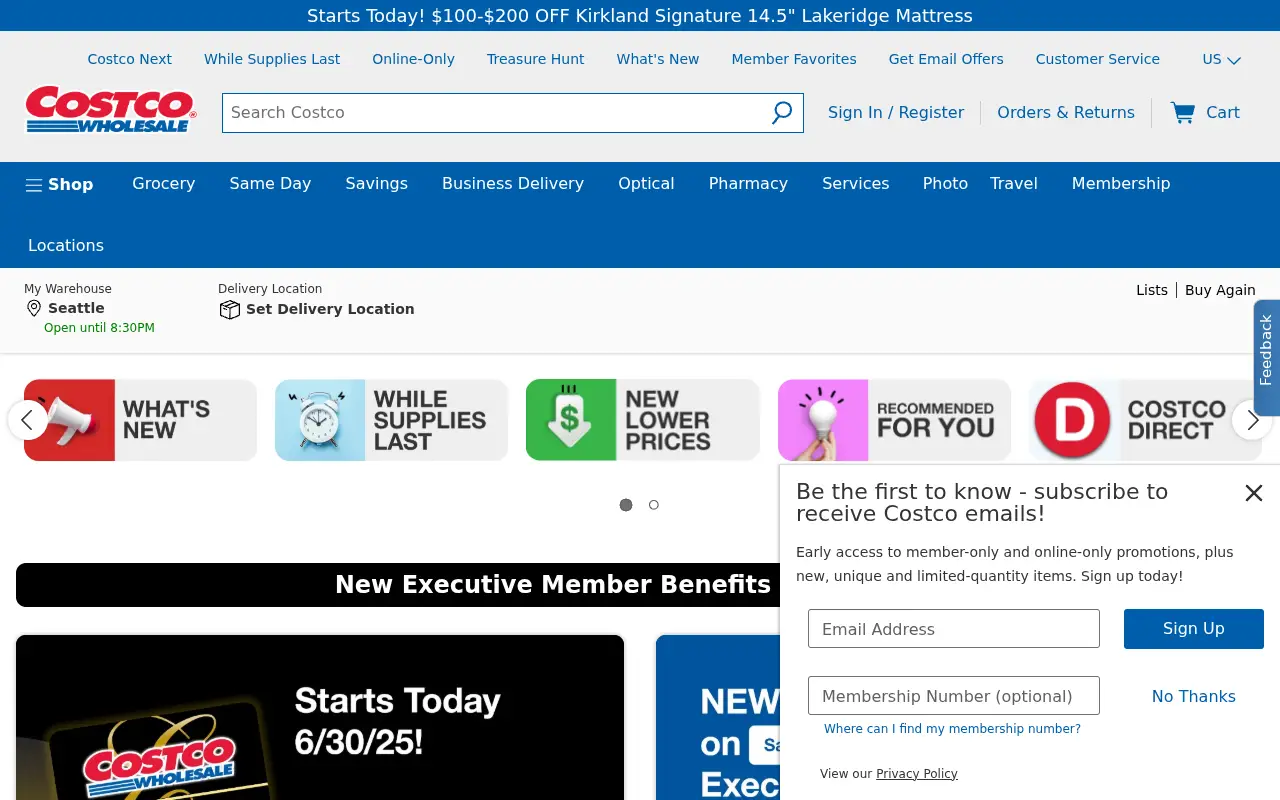1280x800 pixels.
Task: Select the second carousel page dot
Action: click(654, 505)
